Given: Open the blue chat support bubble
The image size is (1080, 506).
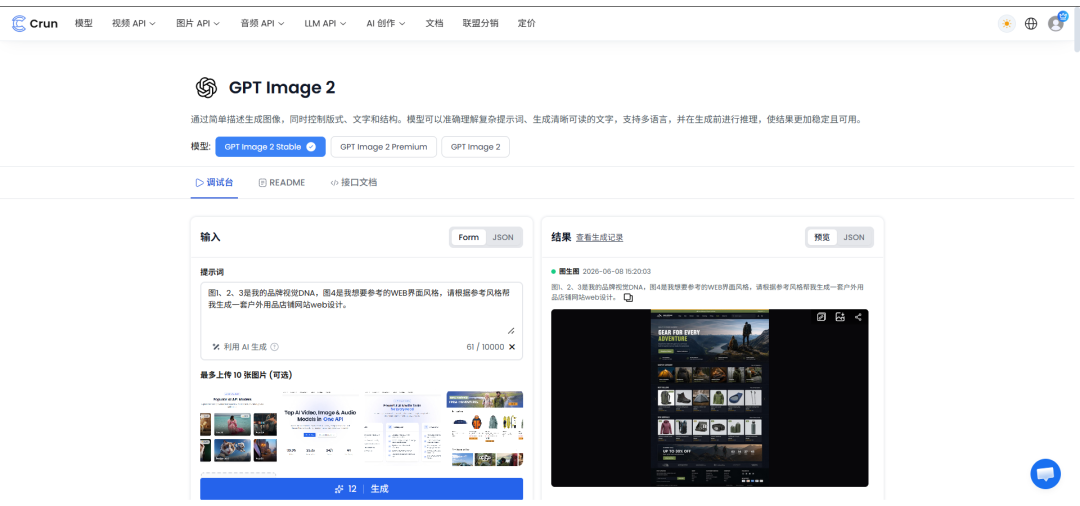Looking at the screenshot, I should pos(1045,474).
